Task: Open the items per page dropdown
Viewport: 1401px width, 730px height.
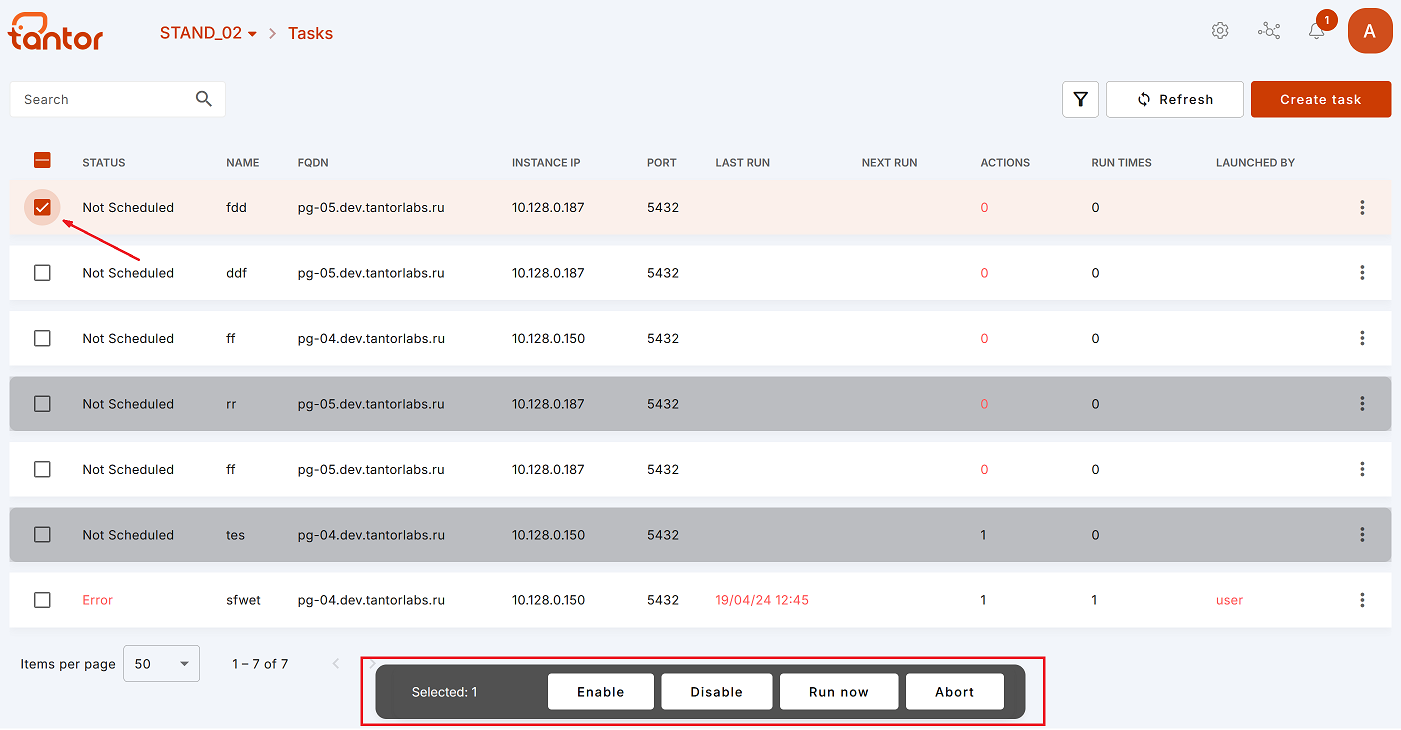Action: pos(161,664)
